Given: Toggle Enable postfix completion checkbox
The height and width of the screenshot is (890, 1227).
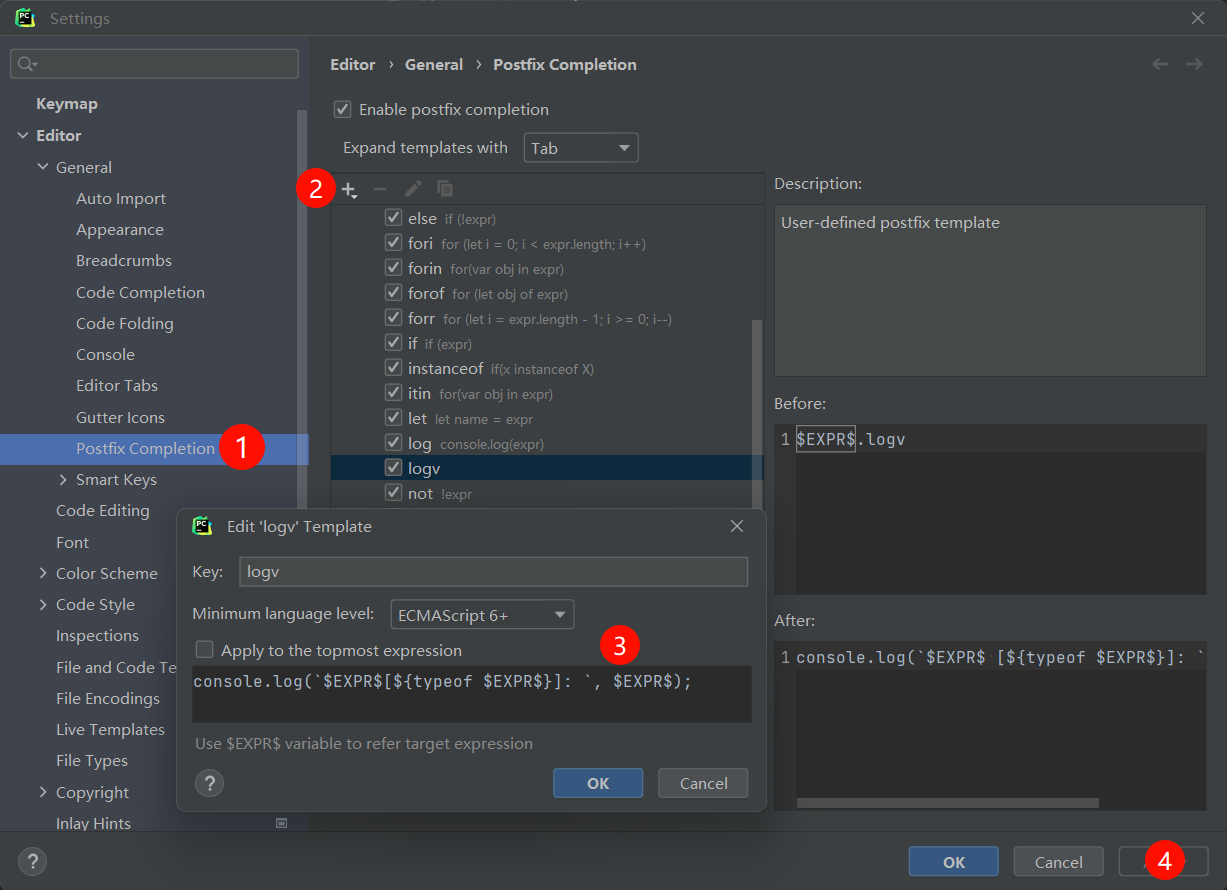Looking at the screenshot, I should (x=343, y=110).
